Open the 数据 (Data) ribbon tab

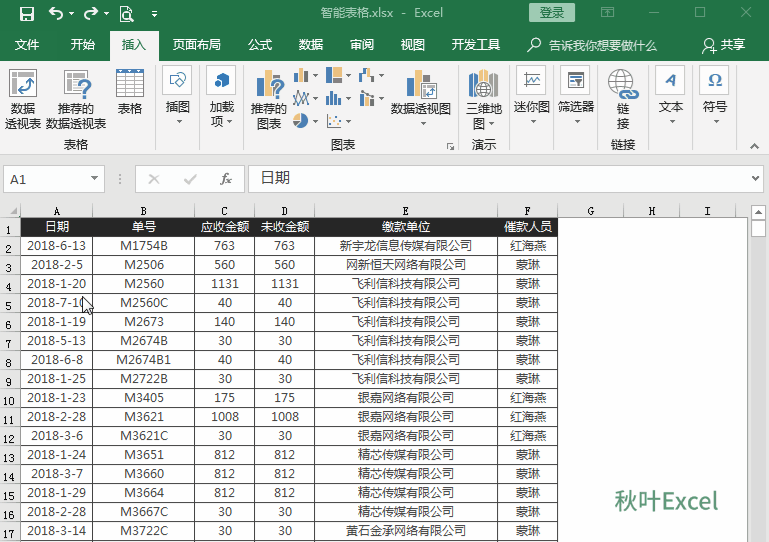(311, 45)
